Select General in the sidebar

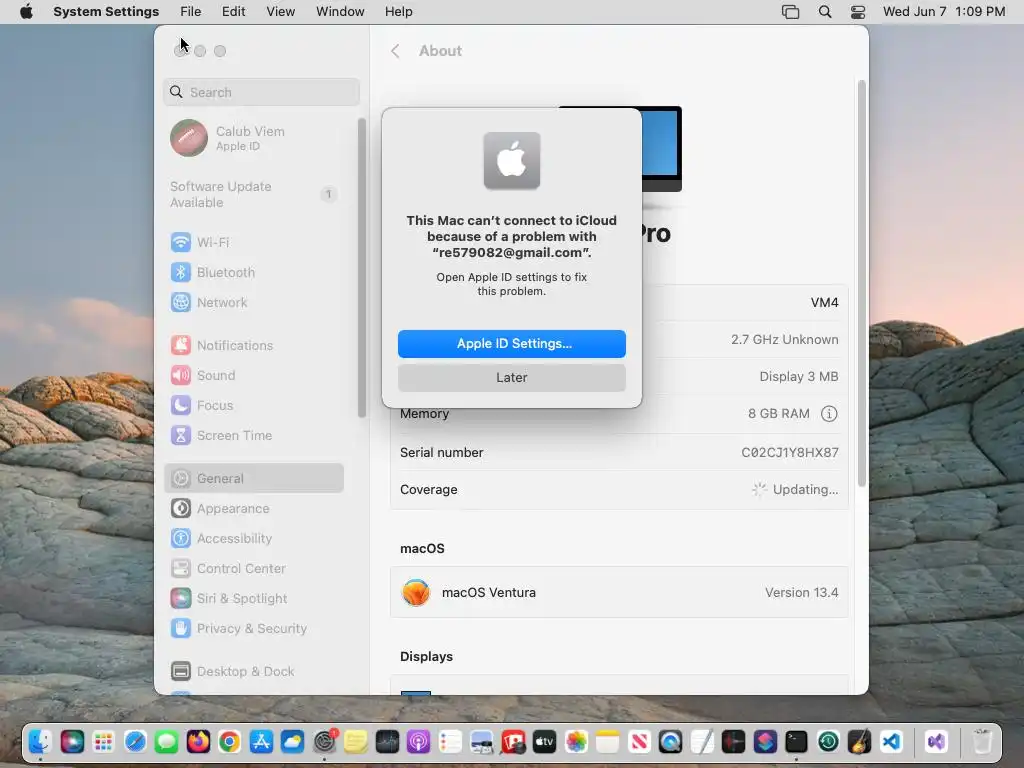pos(254,478)
